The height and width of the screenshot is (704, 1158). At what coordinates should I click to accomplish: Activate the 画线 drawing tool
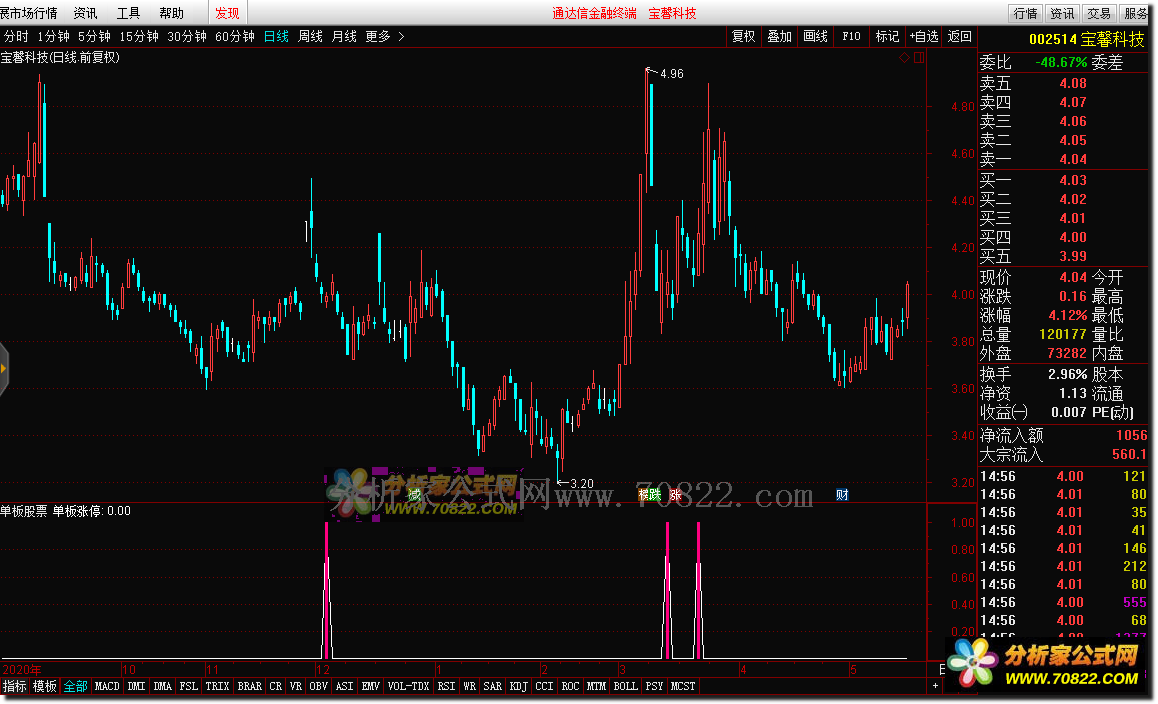(x=815, y=36)
